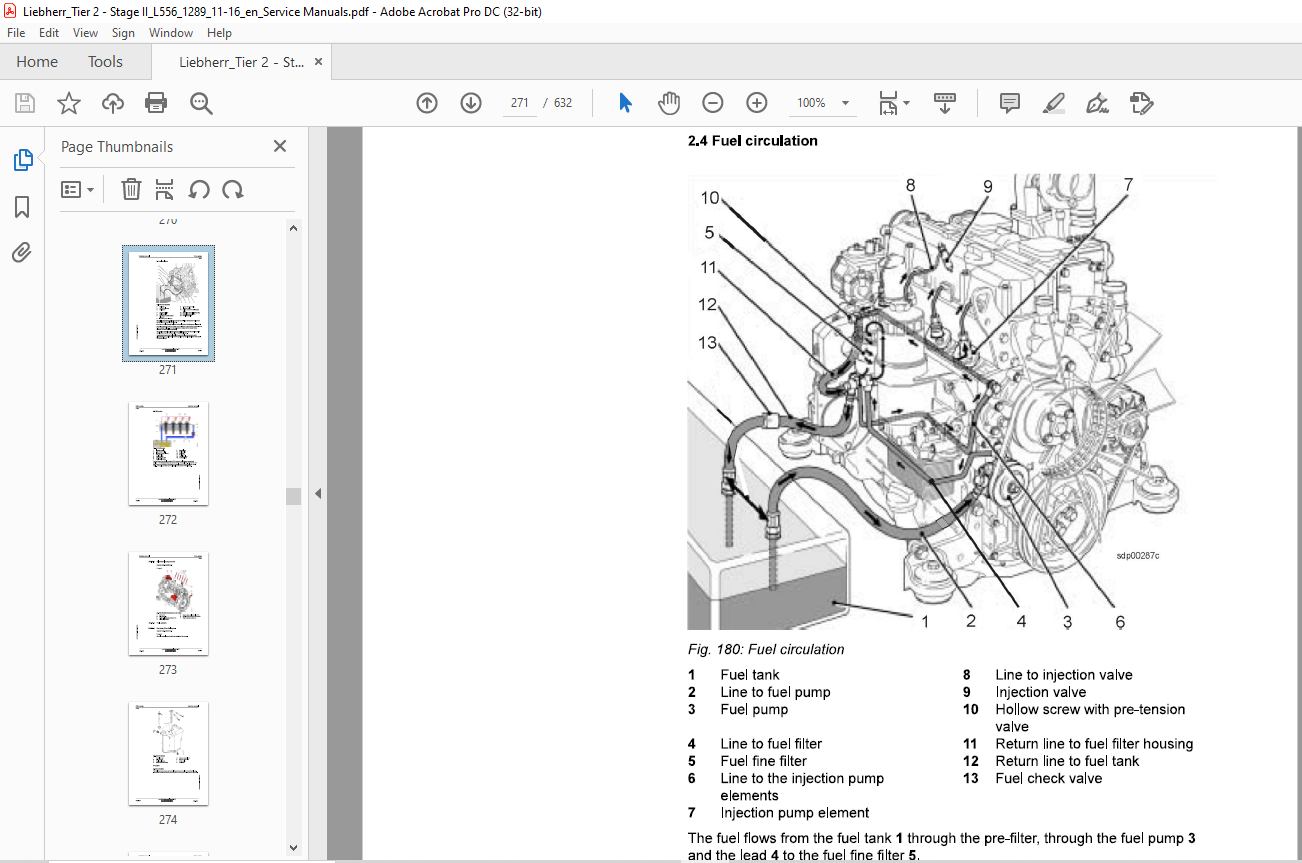The height and width of the screenshot is (863, 1302).
Task: Rotate page clockwise in thumbnails panel
Action: point(233,189)
